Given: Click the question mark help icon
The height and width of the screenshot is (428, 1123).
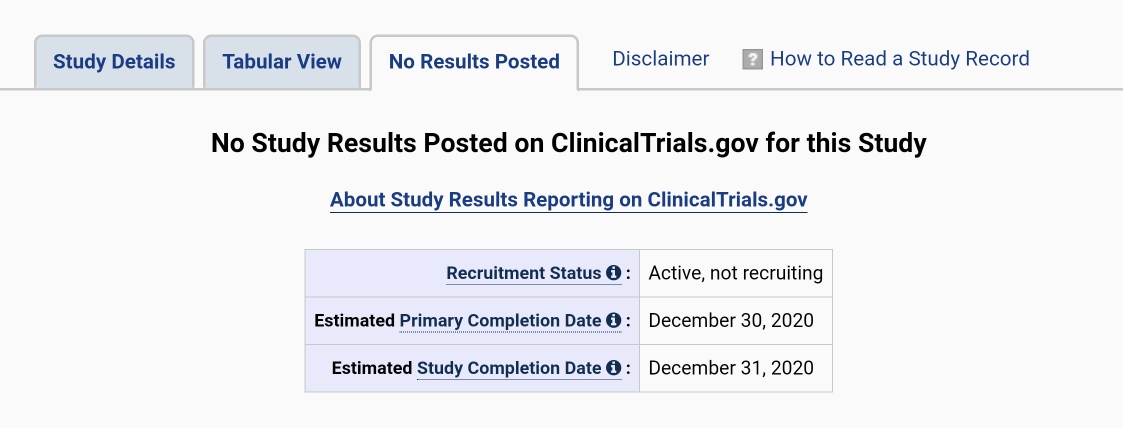Looking at the screenshot, I should coord(753,60).
